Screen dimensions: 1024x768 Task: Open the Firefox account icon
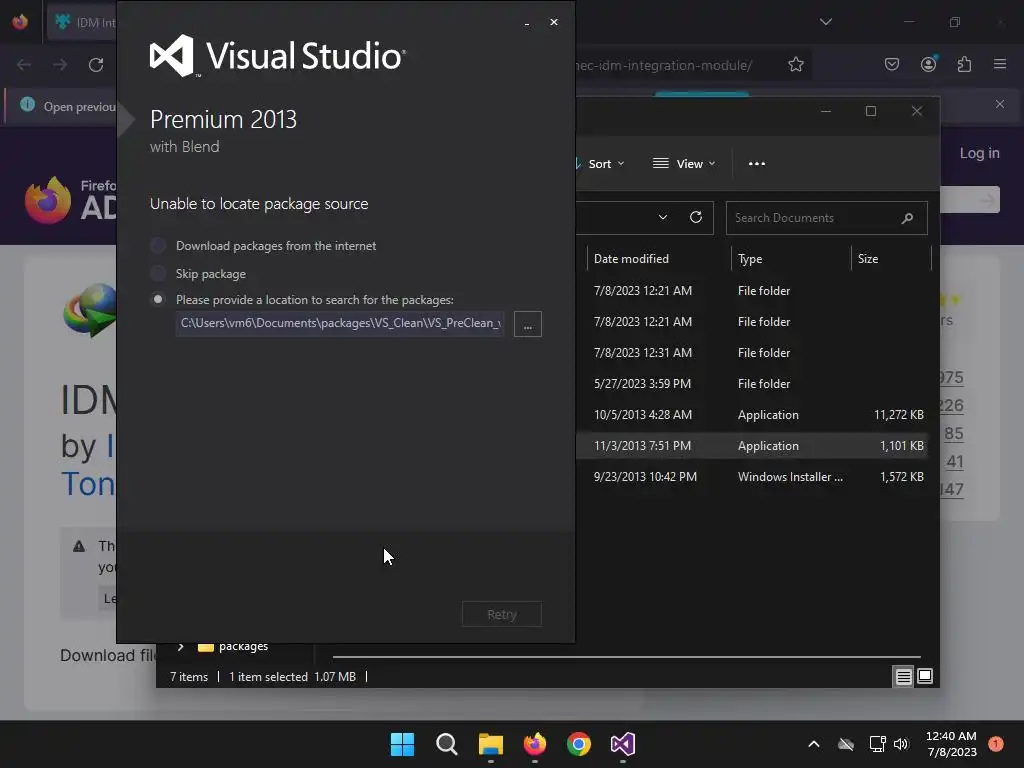(929, 64)
